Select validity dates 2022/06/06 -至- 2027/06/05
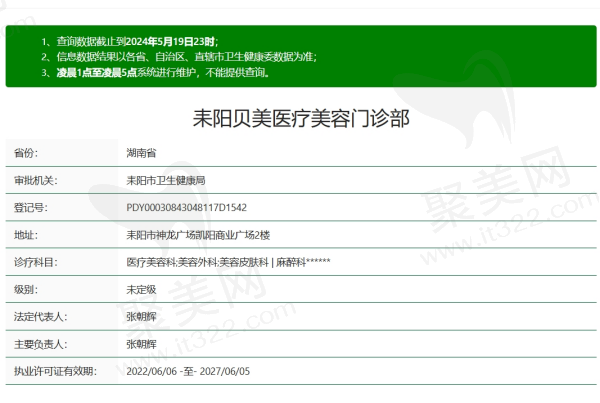This screenshot has width=600, height=403. coord(188,371)
